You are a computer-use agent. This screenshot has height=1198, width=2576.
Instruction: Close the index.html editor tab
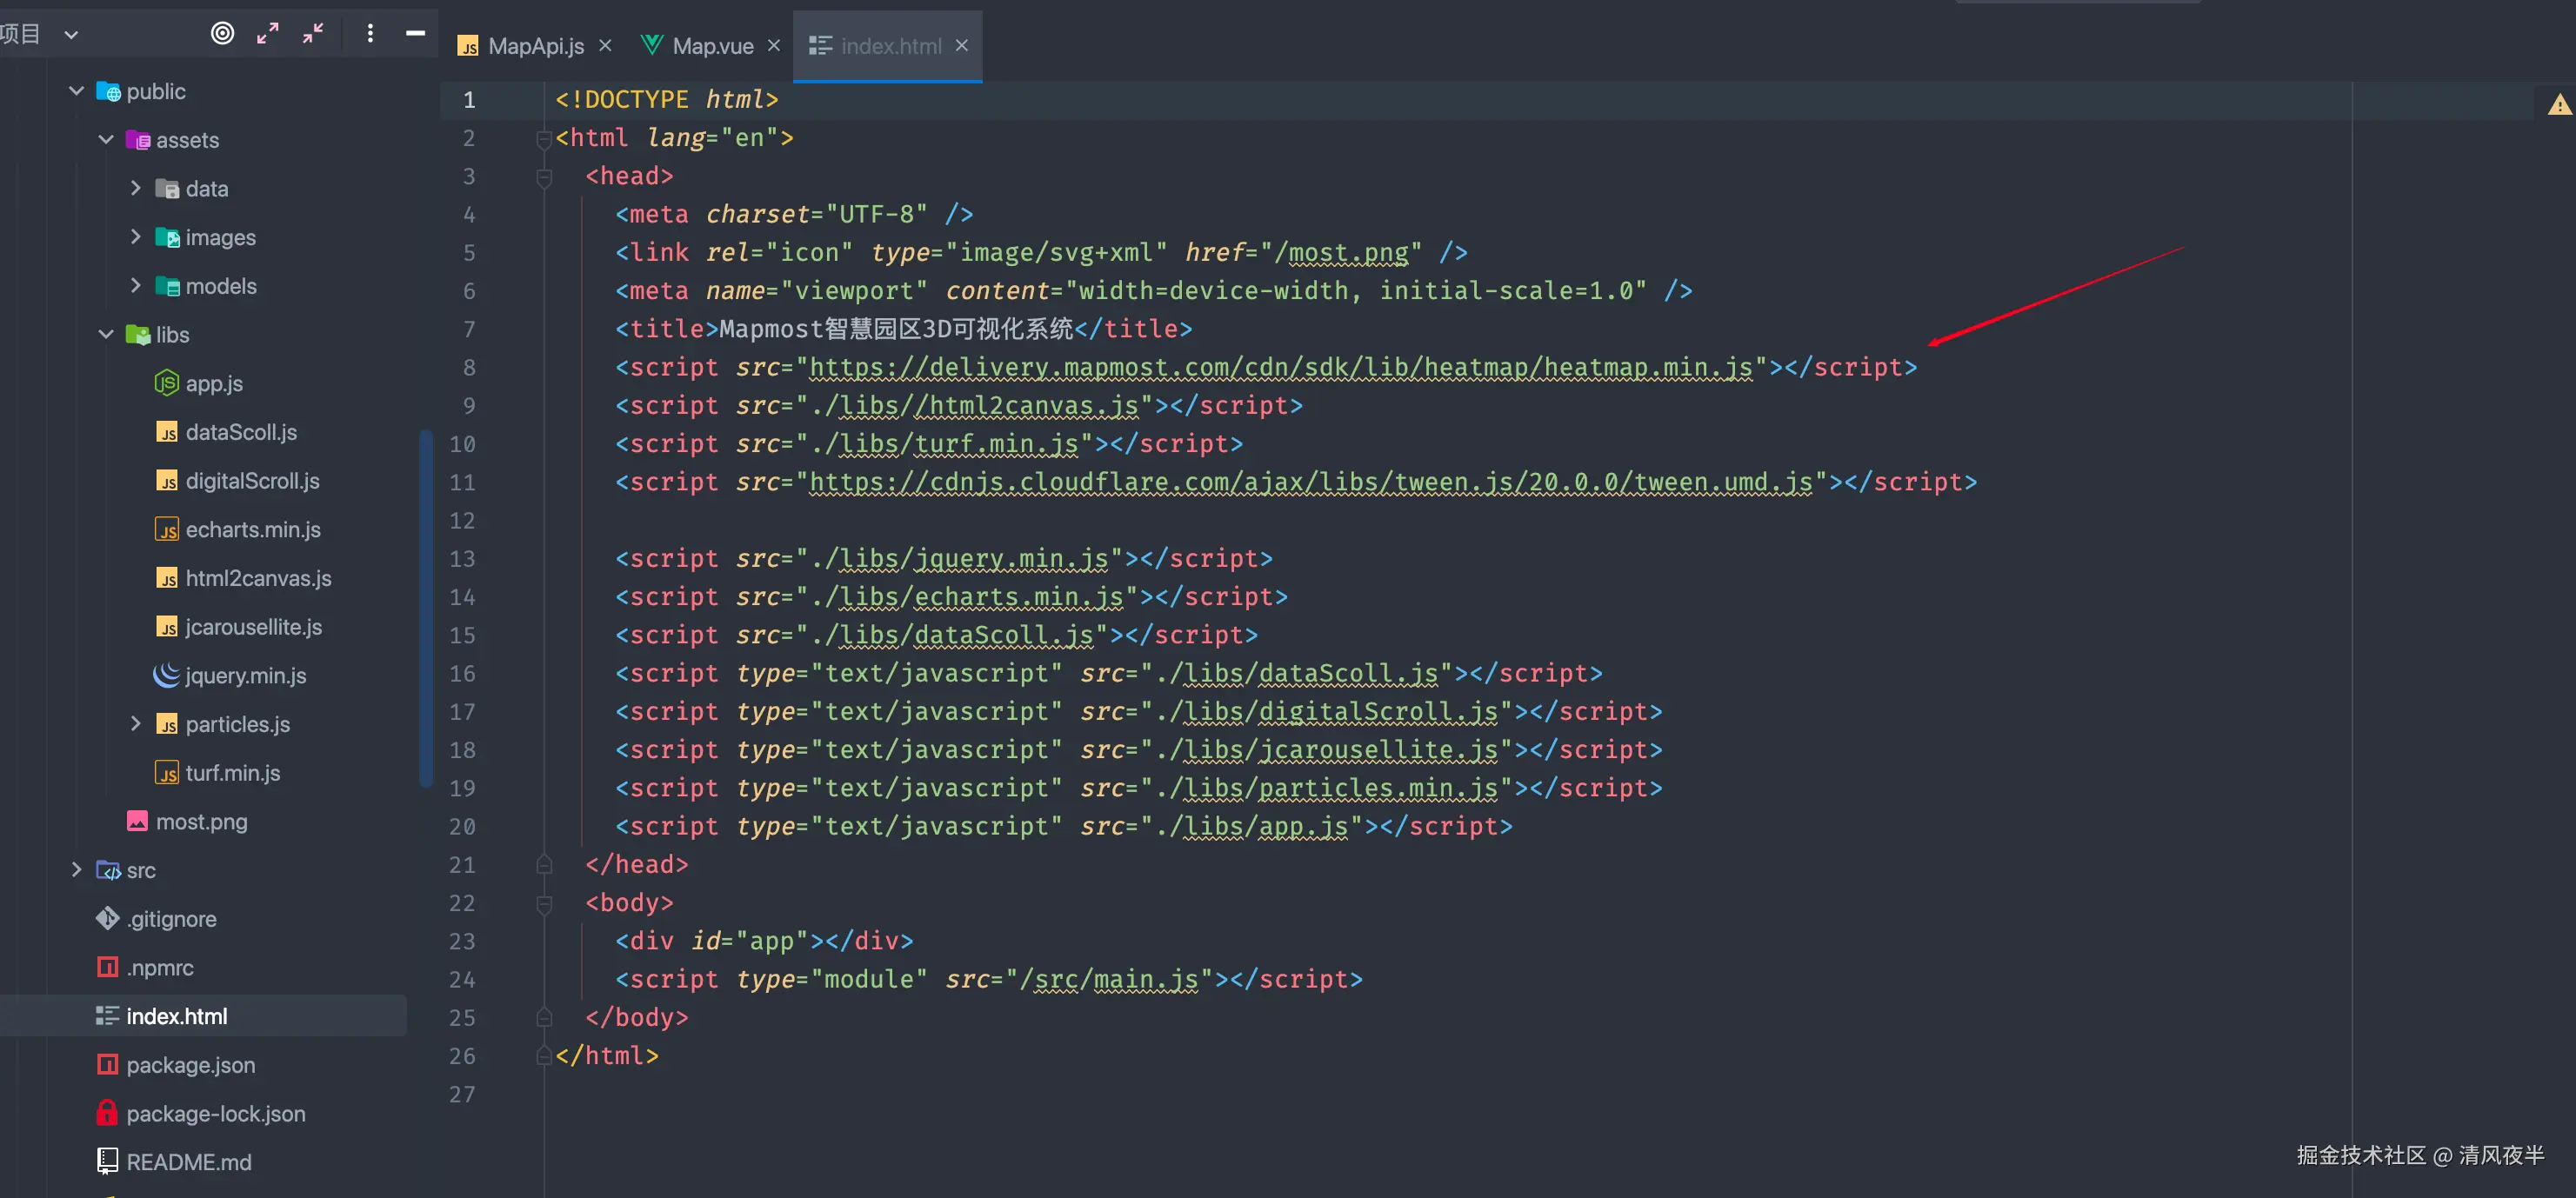click(961, 46)
